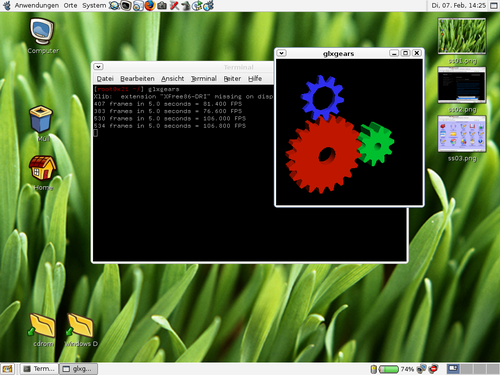
Task: Open Hilfe menu in Terminal
Action: point(255,79)
